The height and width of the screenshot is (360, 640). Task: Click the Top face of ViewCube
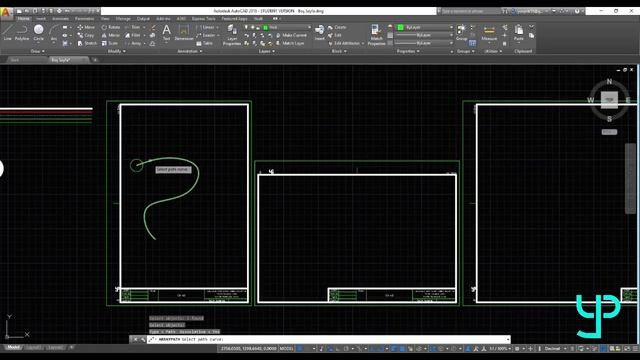609,99
